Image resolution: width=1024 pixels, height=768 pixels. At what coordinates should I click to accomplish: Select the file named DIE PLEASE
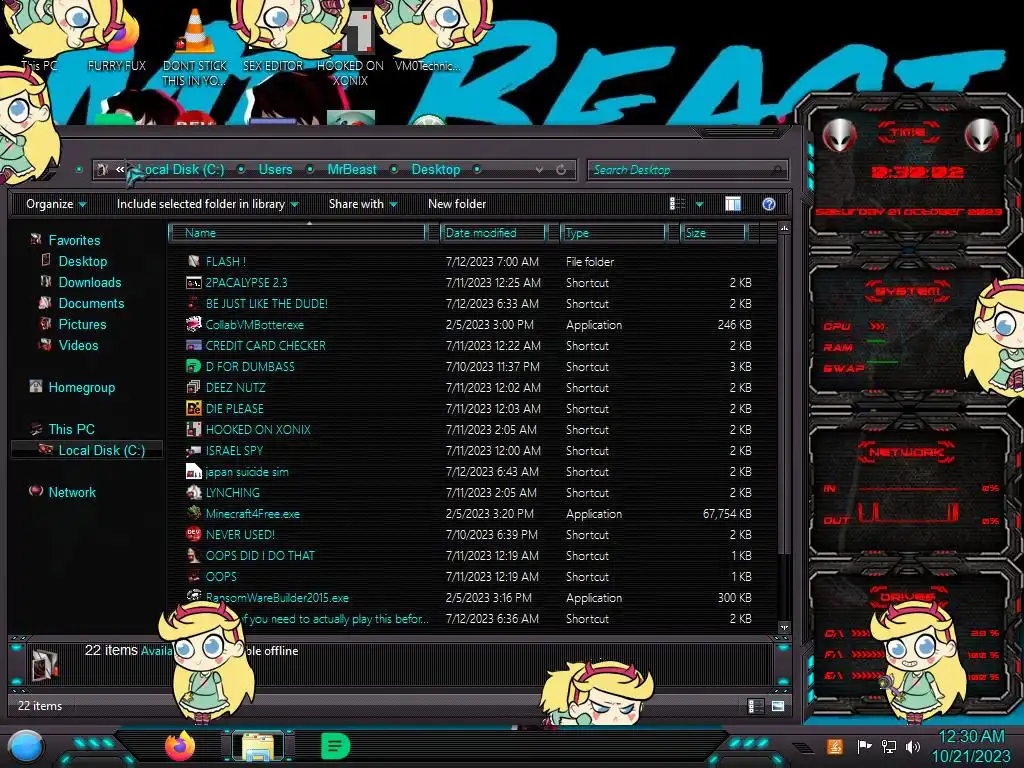click(234, 408)
